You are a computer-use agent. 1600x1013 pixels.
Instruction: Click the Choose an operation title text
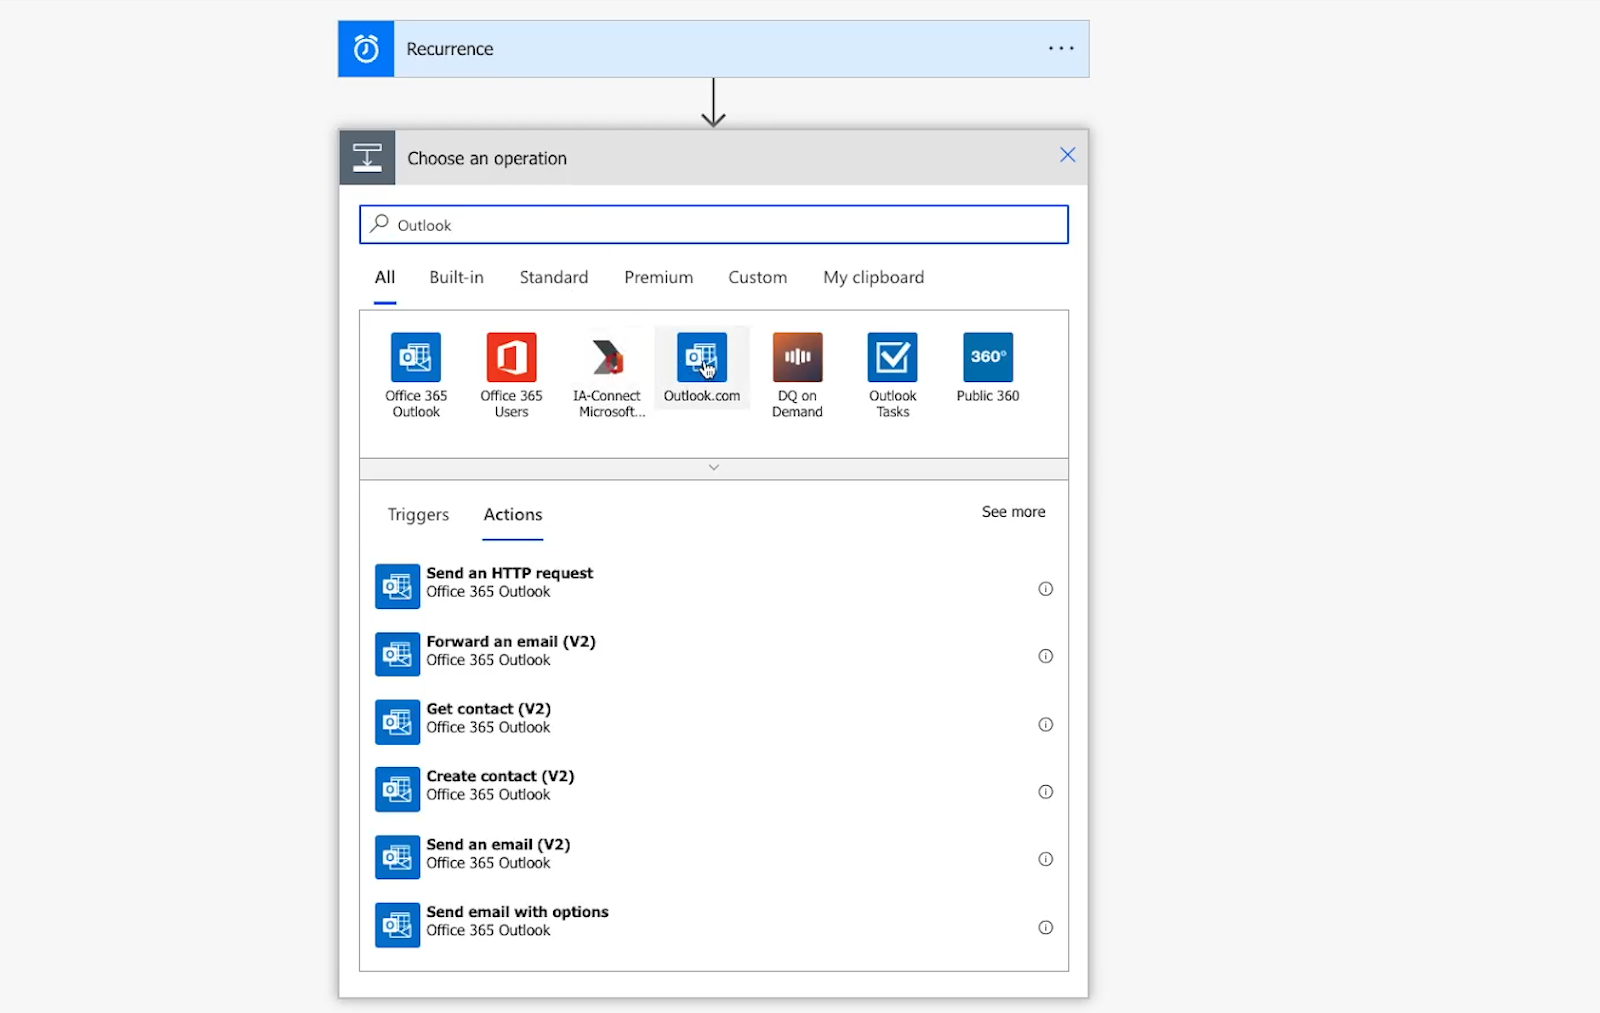(x=487, y=158)
